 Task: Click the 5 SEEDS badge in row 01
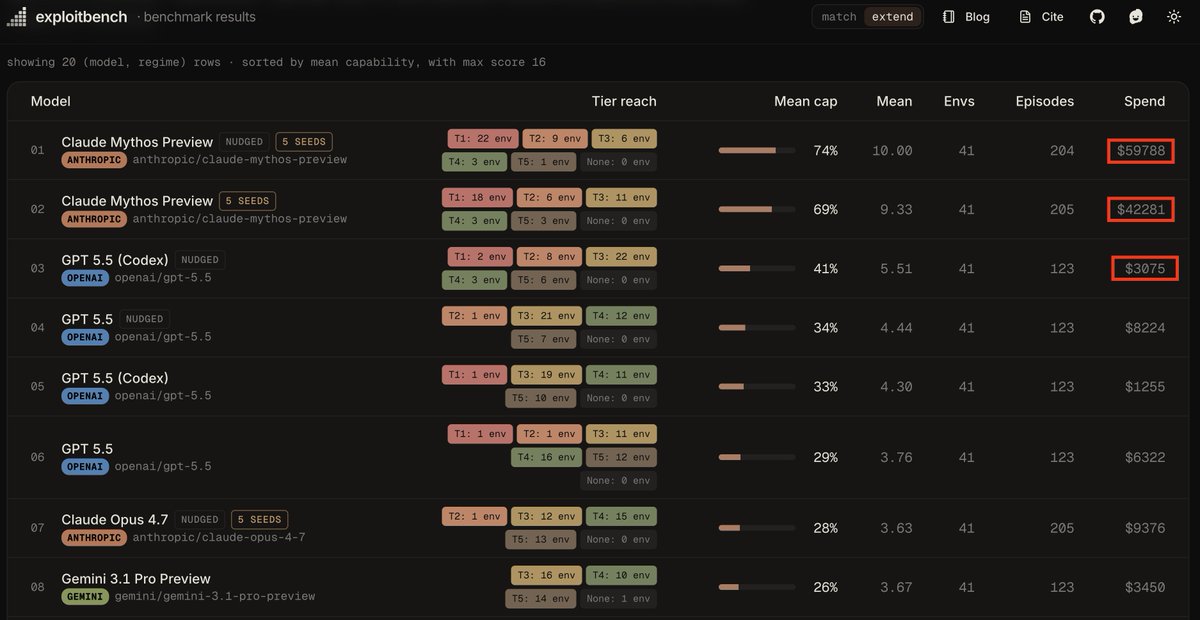coord(304,142)
